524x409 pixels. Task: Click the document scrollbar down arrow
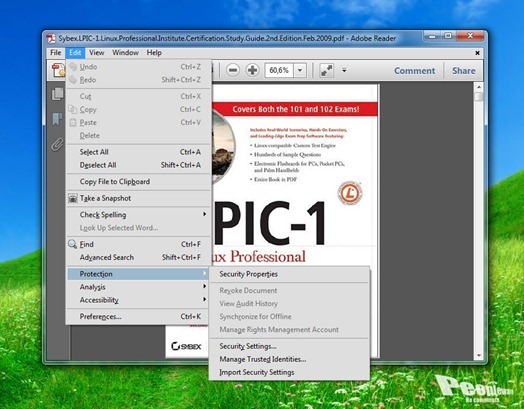point(479,355)
